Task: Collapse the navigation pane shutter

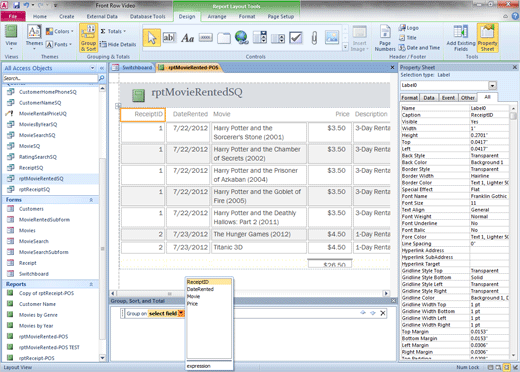Action: [x=102, y=68]
